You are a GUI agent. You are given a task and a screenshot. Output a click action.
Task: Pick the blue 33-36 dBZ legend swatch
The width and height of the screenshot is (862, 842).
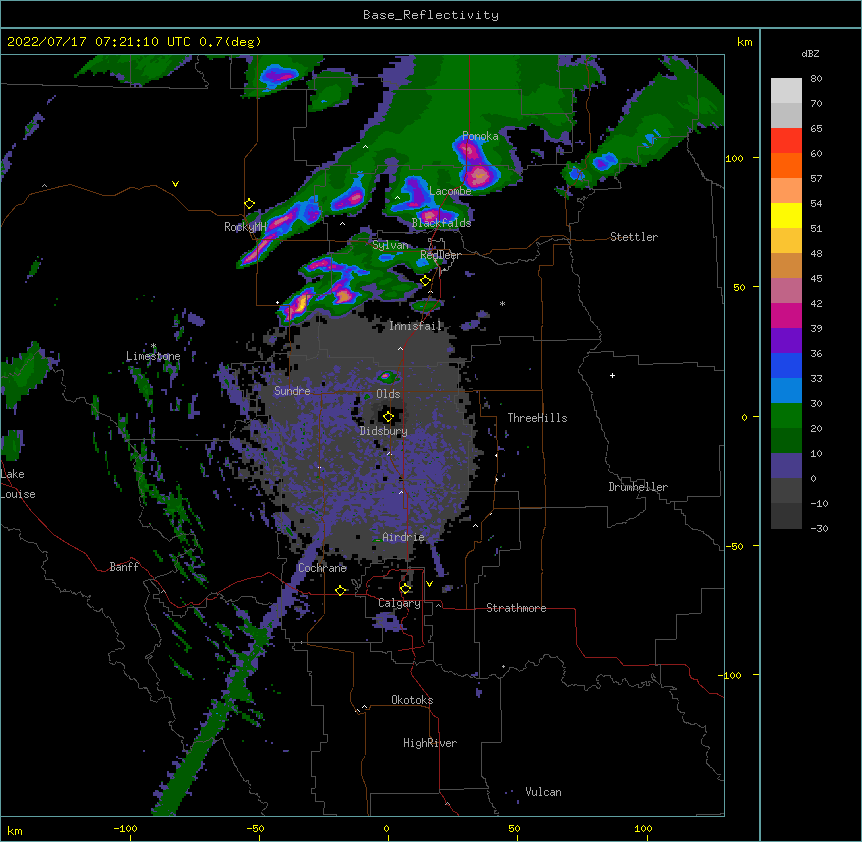click(786, 365)
